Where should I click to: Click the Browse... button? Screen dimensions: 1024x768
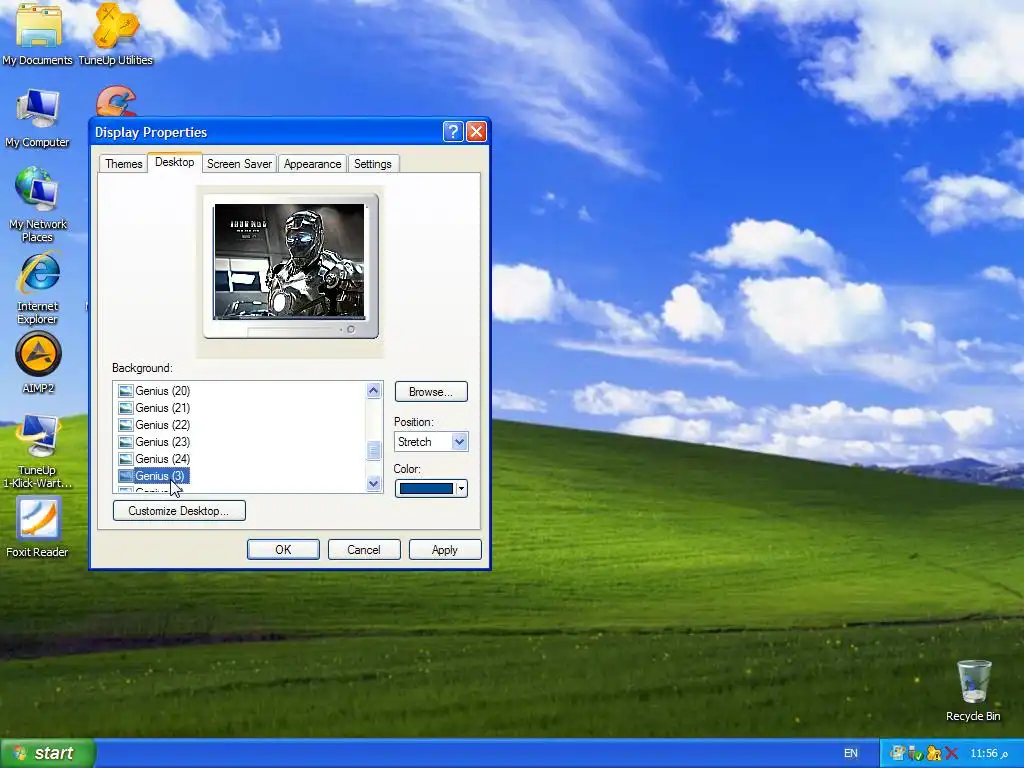point(431,392)
